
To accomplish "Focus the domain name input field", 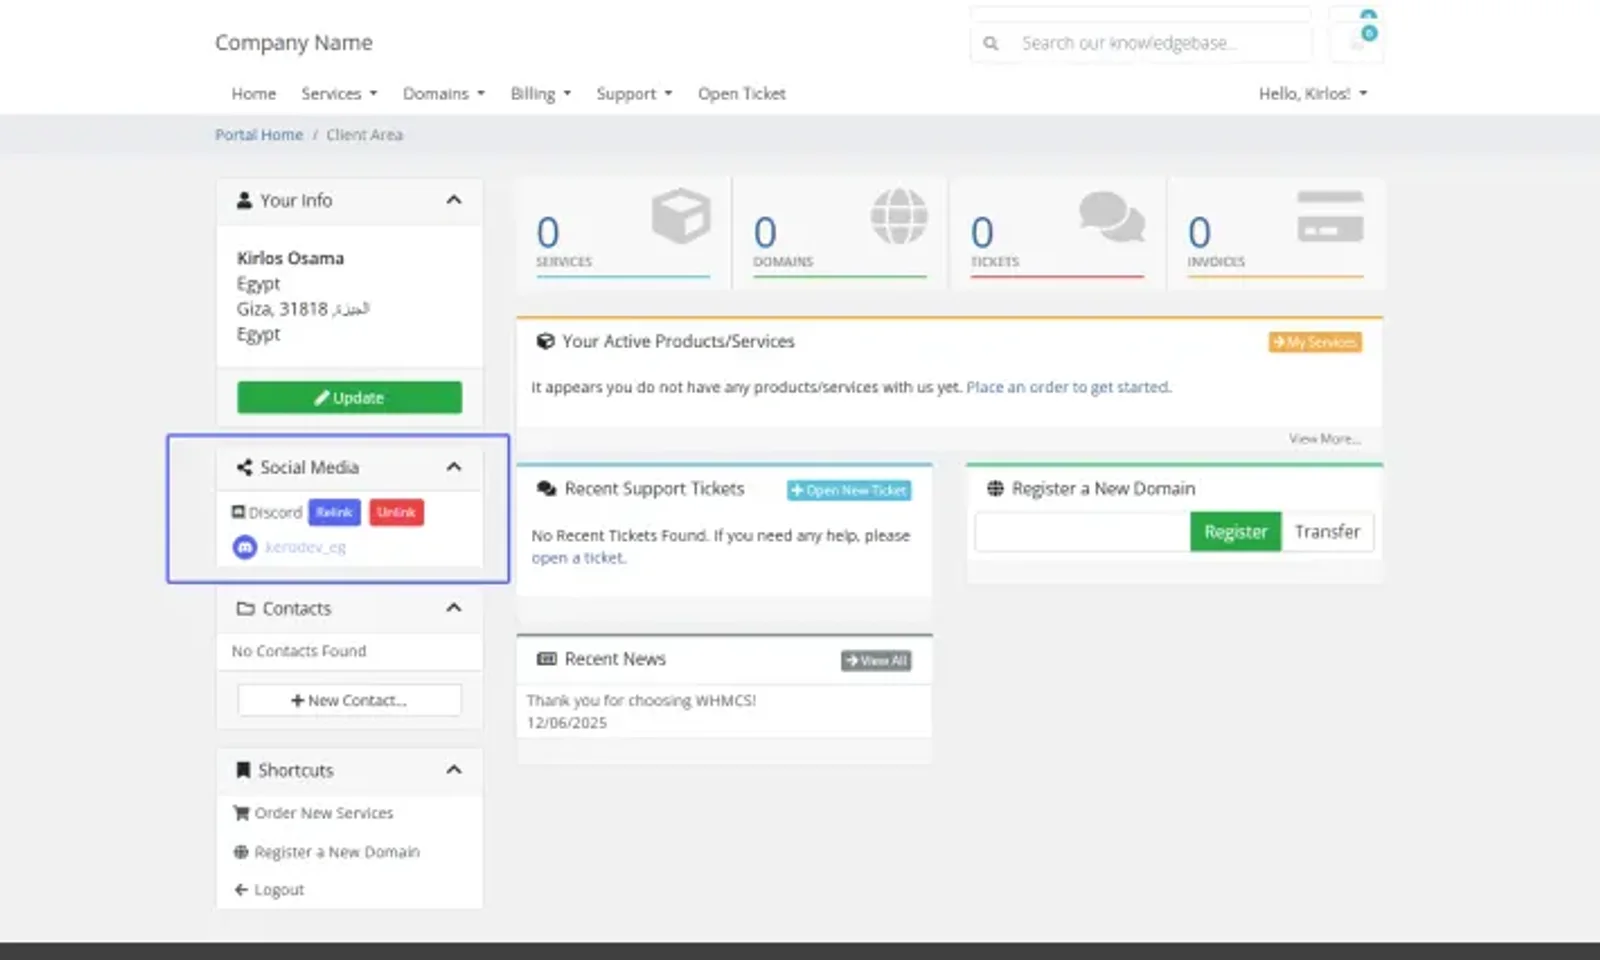I will [x=1083, y=532].
